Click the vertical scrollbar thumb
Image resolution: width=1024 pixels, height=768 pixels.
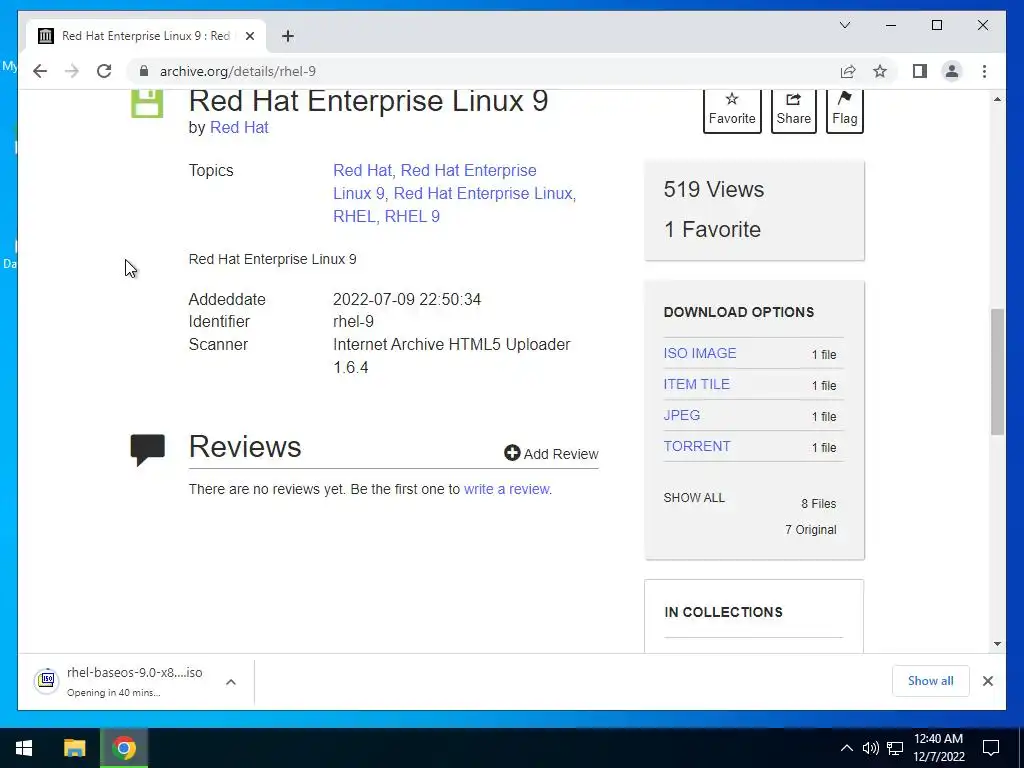coord(997,372)
